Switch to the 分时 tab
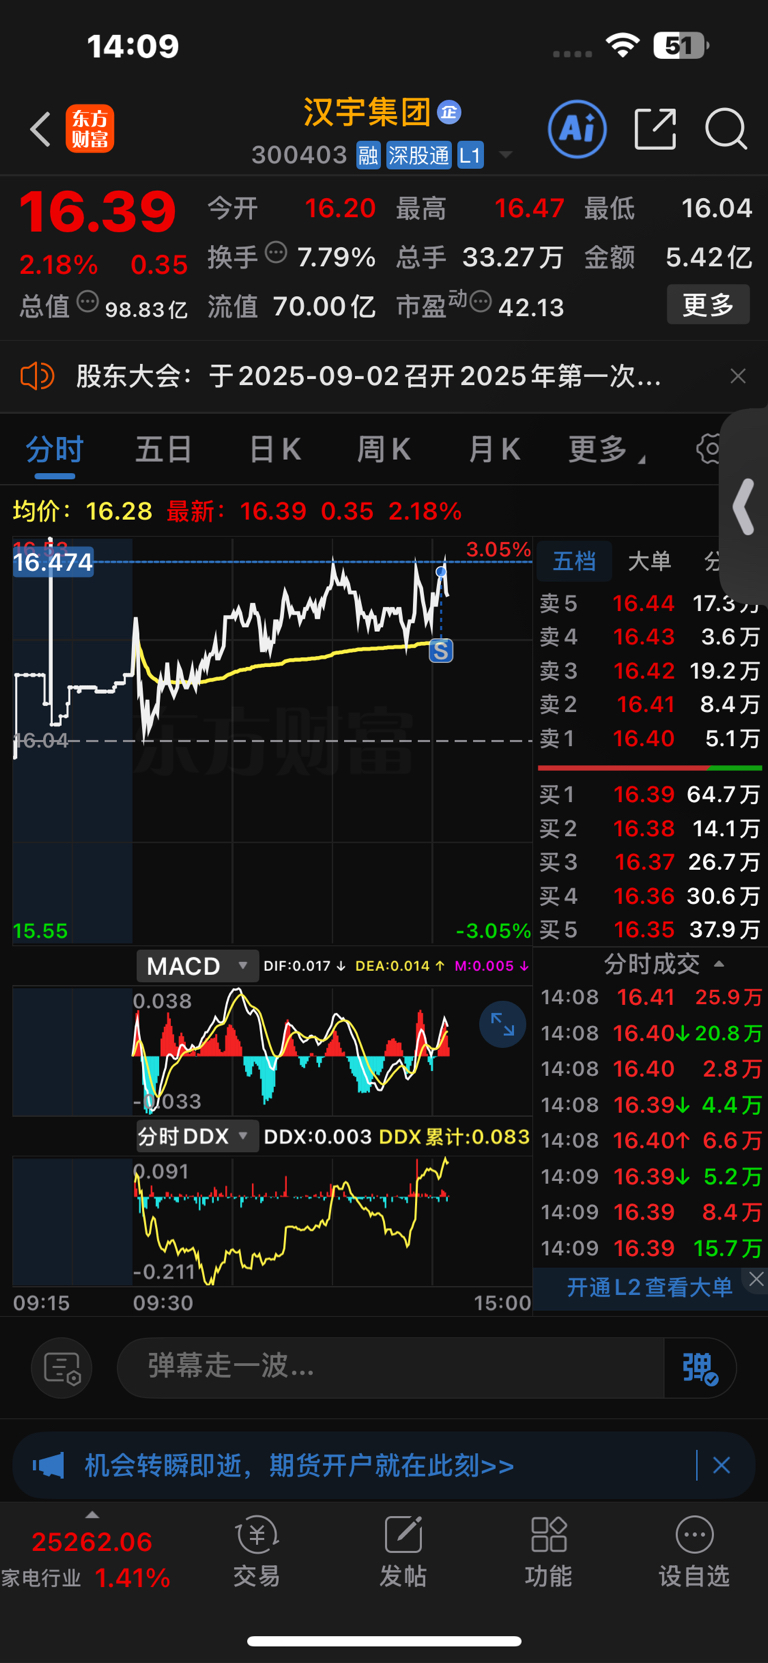Viewport: 768px width, 1663px height. 55,449
